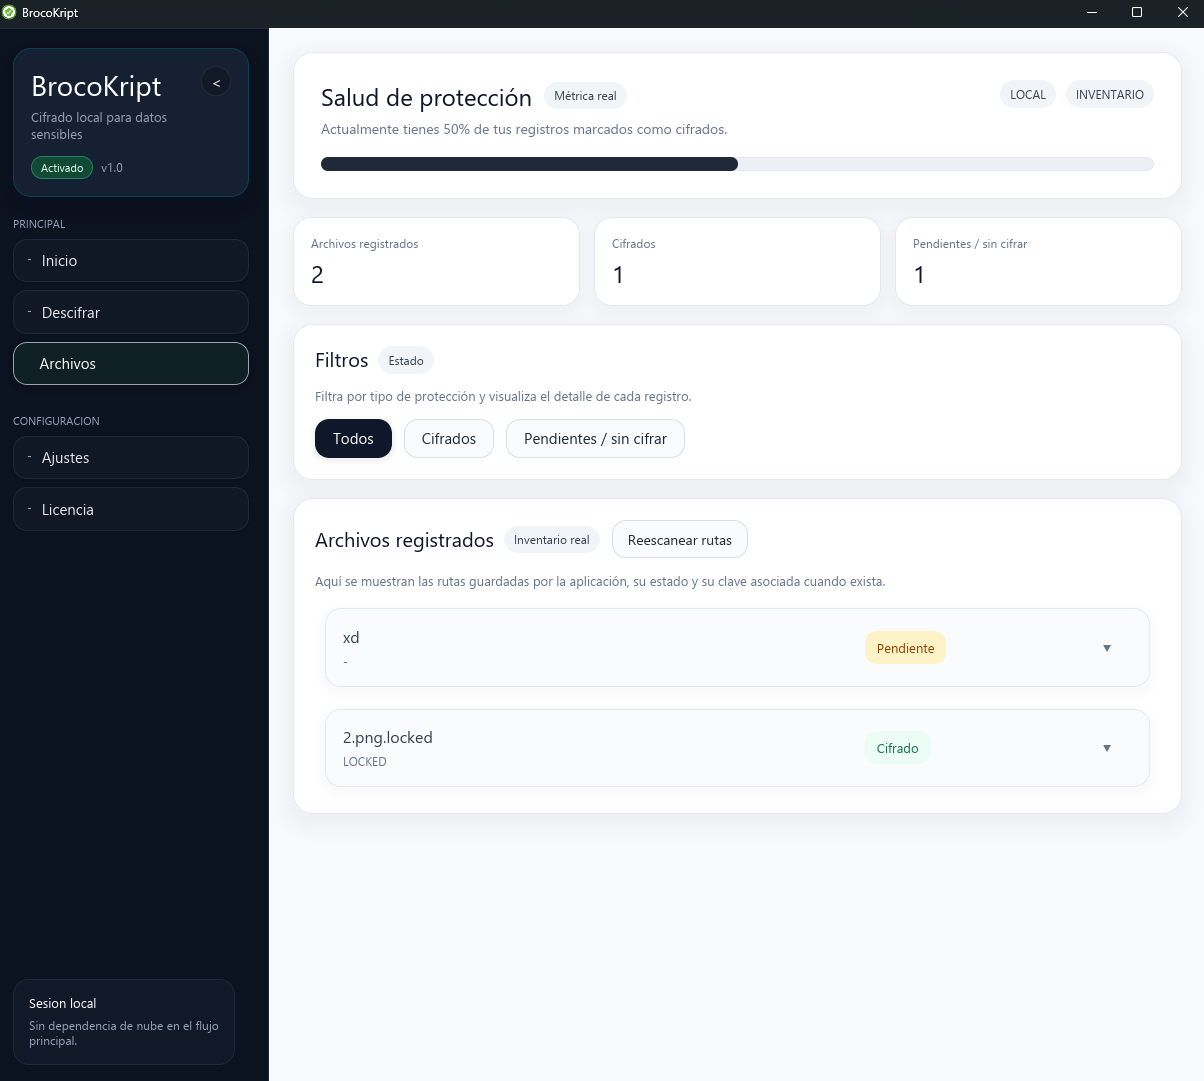This screenshot has width=1204, height=1081.
Task: Click the BrocoKript app icon in title bar
Action: tap(10, 13)
